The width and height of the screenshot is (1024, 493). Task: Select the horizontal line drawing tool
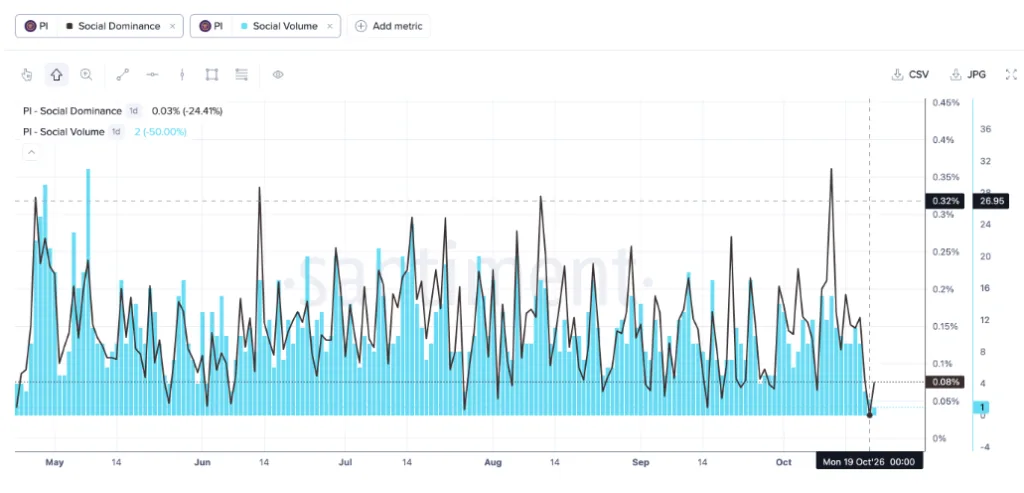[152, 74]
